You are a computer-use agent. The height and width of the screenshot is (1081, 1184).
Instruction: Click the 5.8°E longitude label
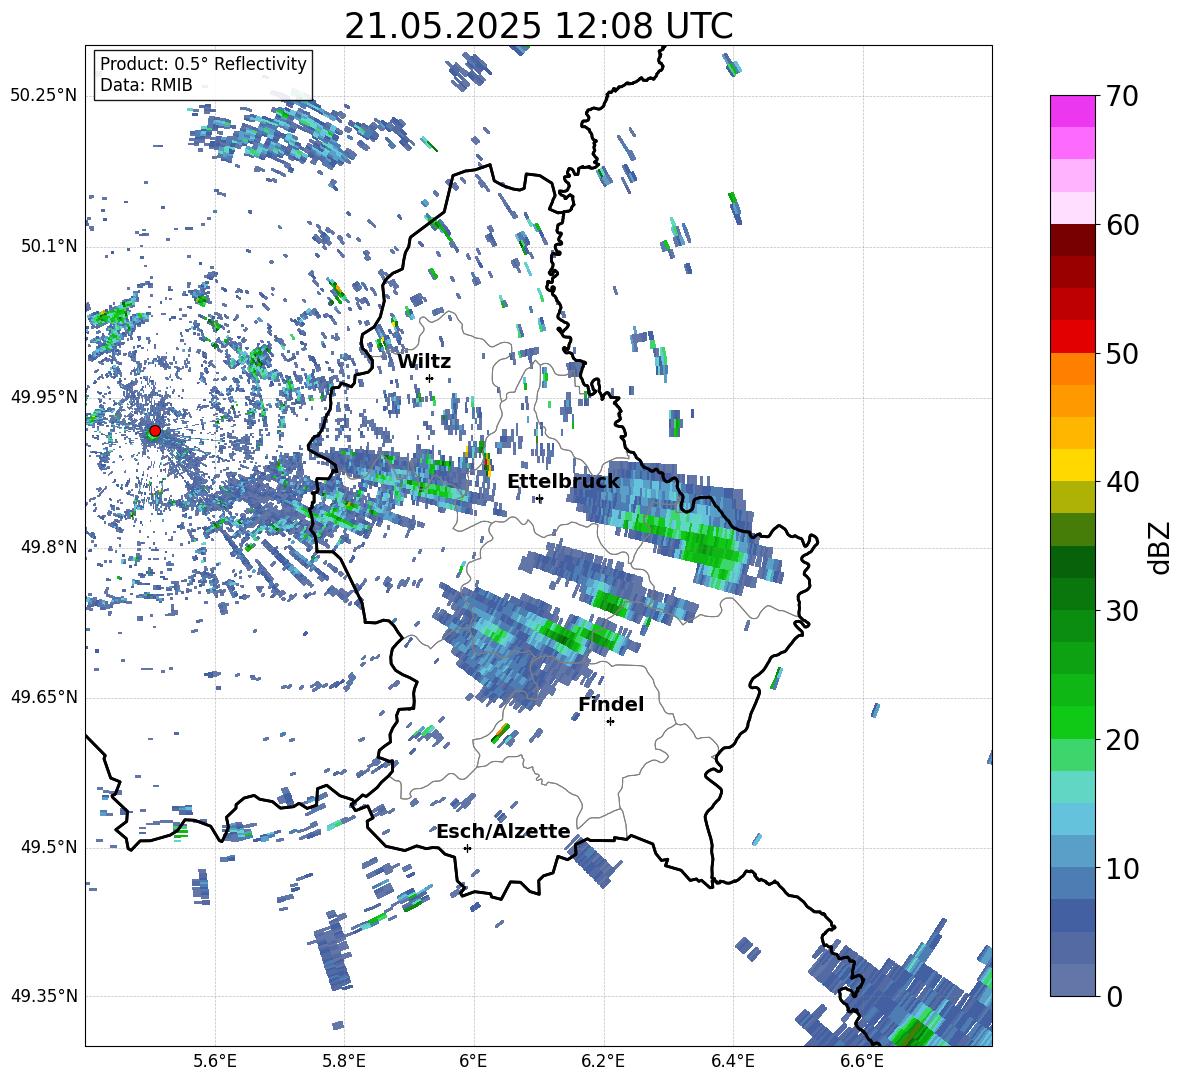point(344,1061)
